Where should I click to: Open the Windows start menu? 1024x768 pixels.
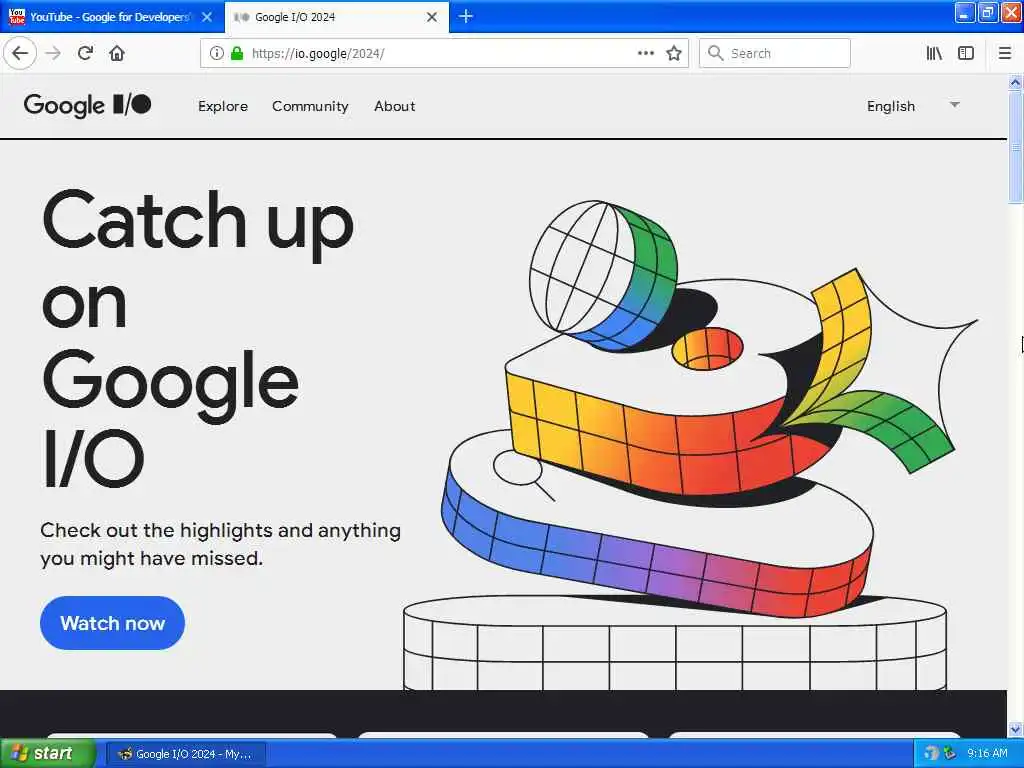(x=47, y=753)
